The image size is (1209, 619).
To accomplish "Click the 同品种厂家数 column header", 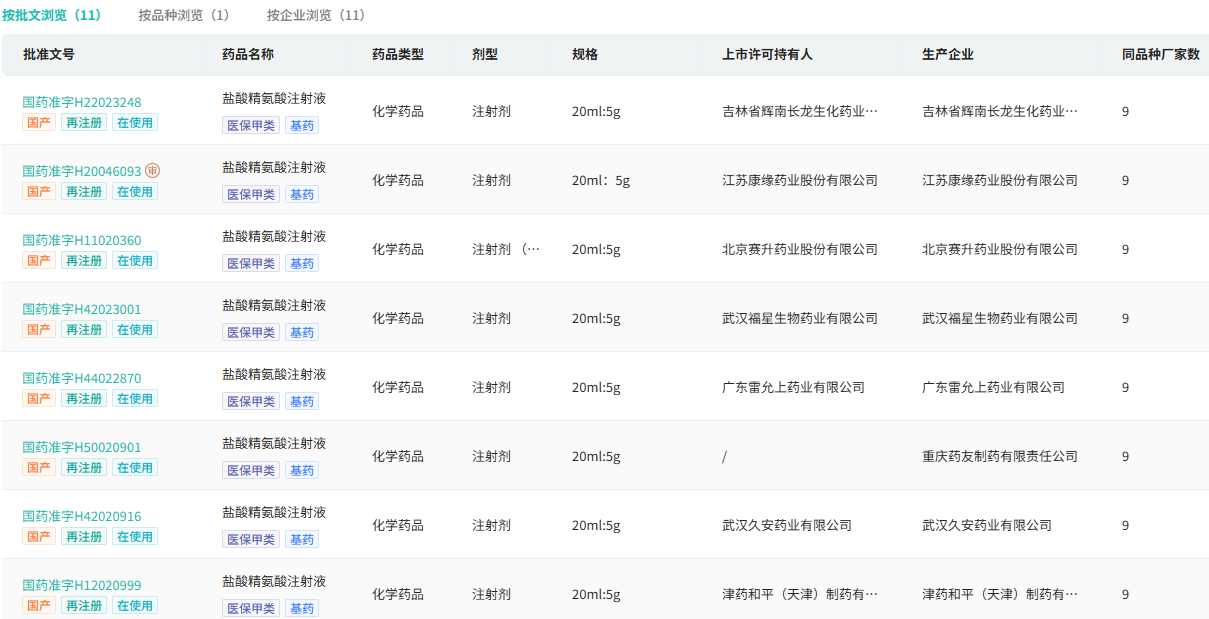I will point(1160,55).
